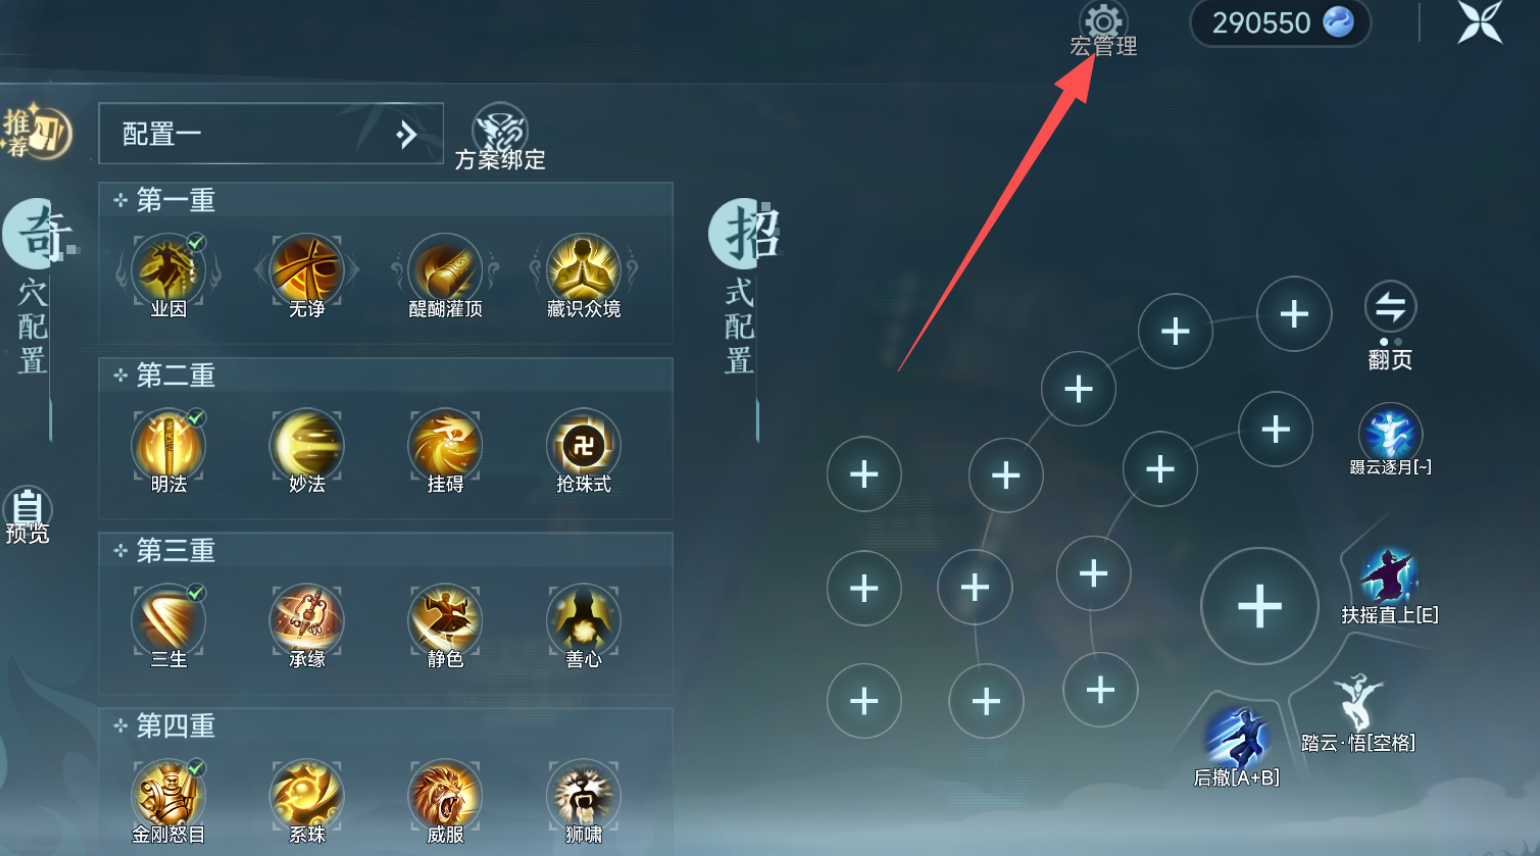The width and height of the screenshot is (1540, 856).
Task: Select the 醍醐灌顶 skill icon
Action: point(445,270)
